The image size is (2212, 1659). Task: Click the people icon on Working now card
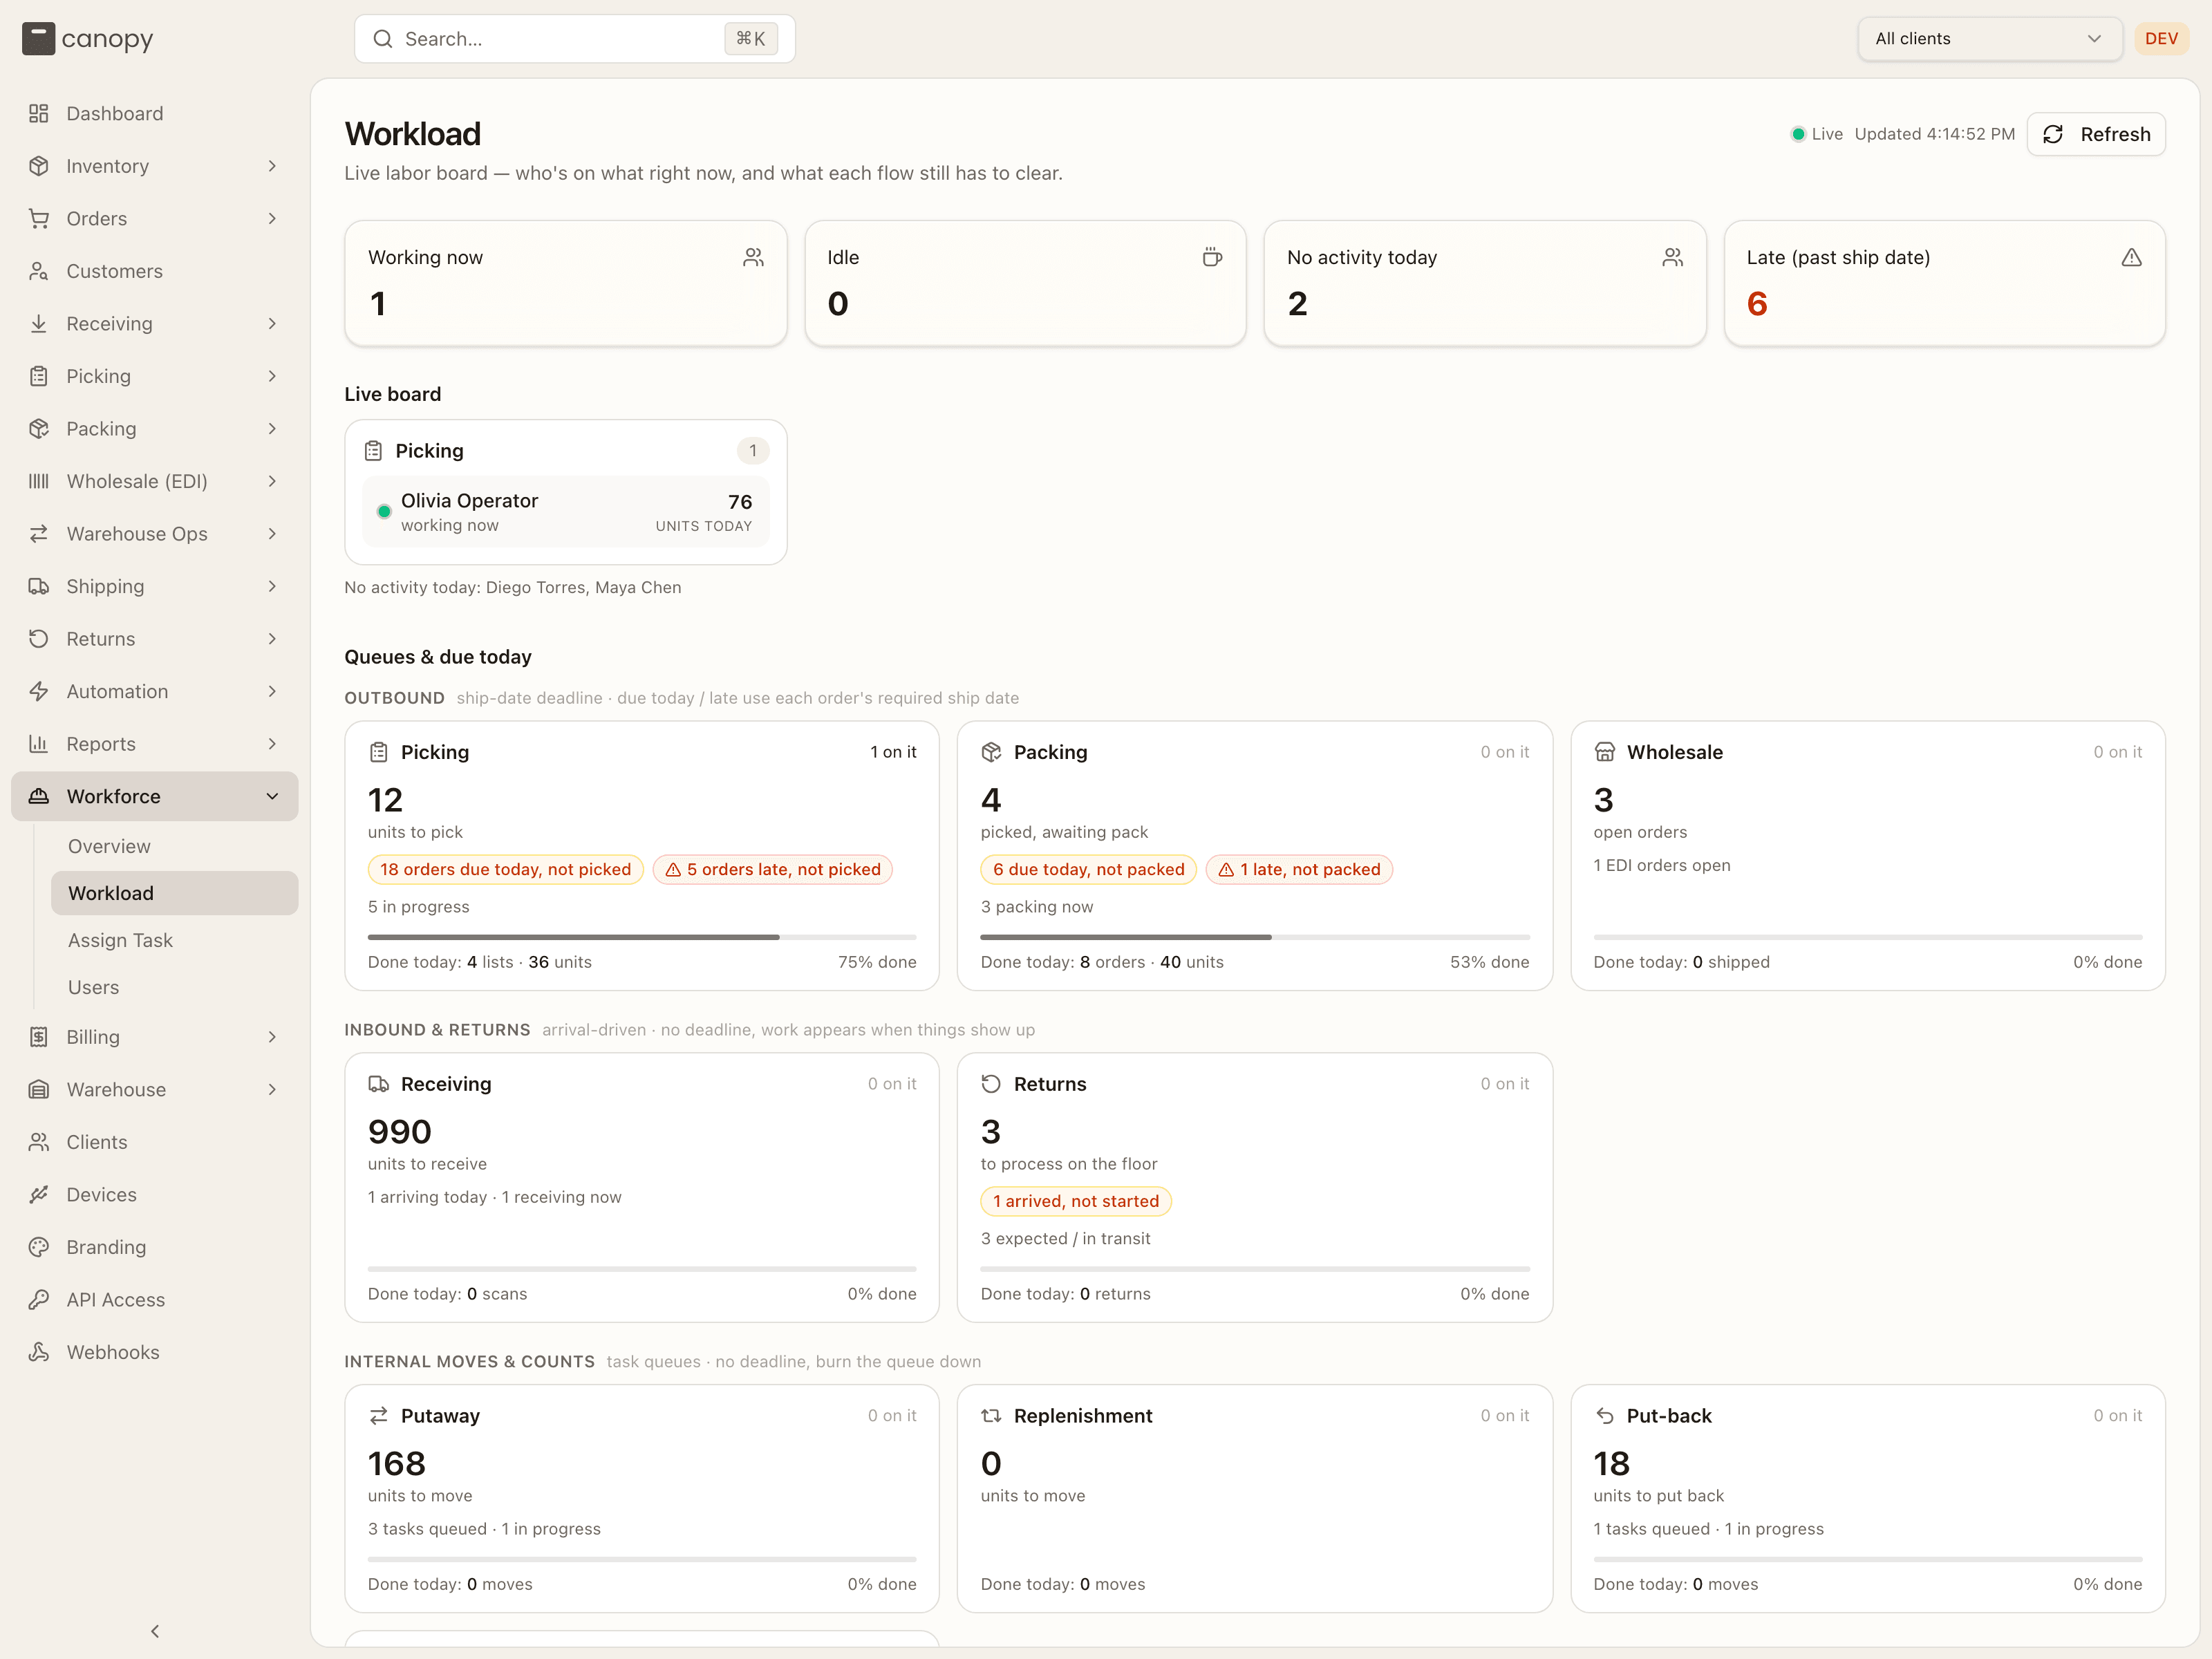753,257
